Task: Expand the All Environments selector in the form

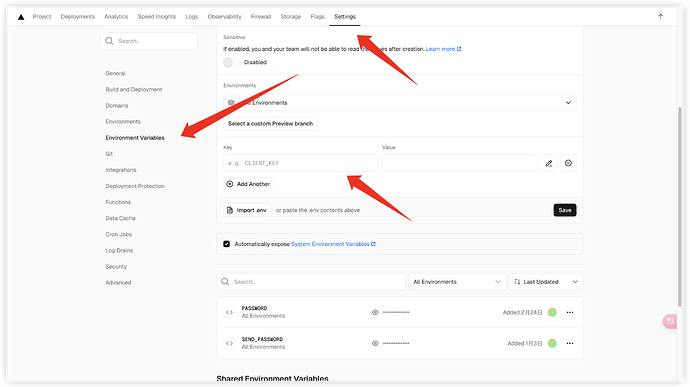Action: (x=400, y=103)
